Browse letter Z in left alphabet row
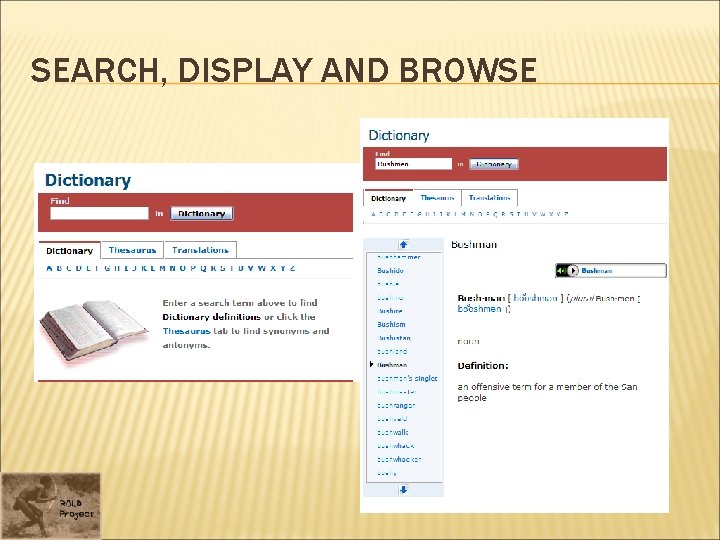 (x=292, y=268)
